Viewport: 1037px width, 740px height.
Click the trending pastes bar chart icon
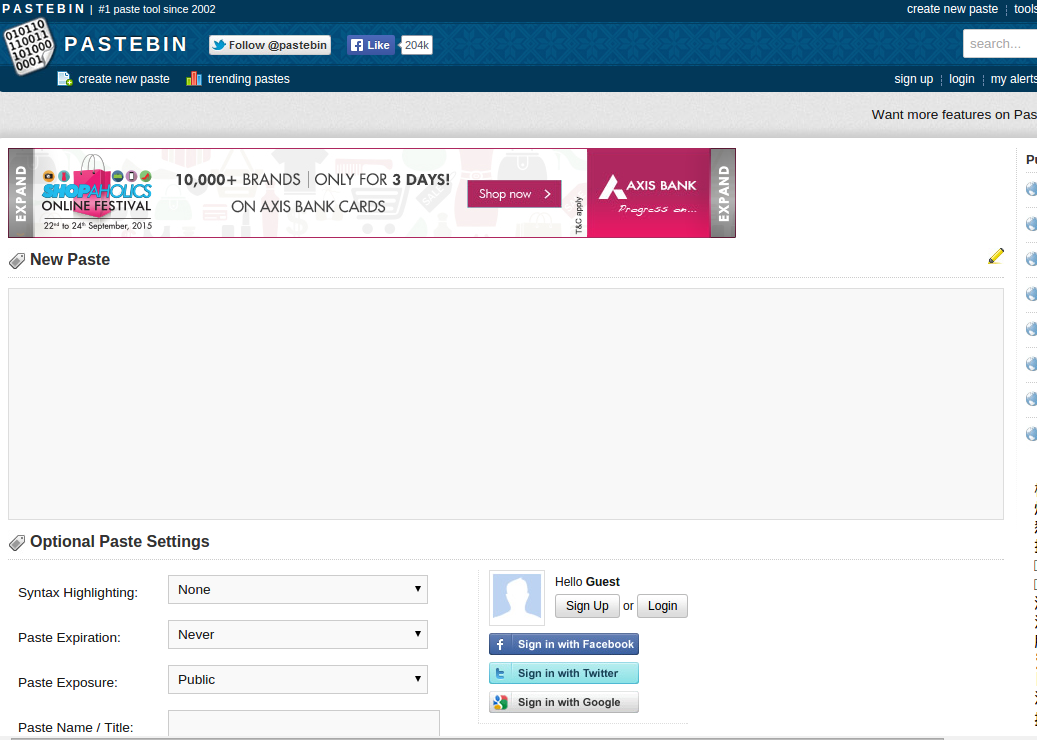coord(194,79)
